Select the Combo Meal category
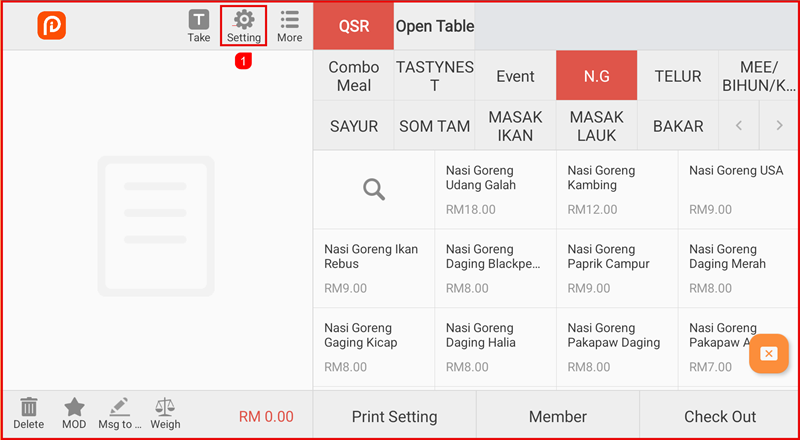800x440 pixels. [354, 76]
